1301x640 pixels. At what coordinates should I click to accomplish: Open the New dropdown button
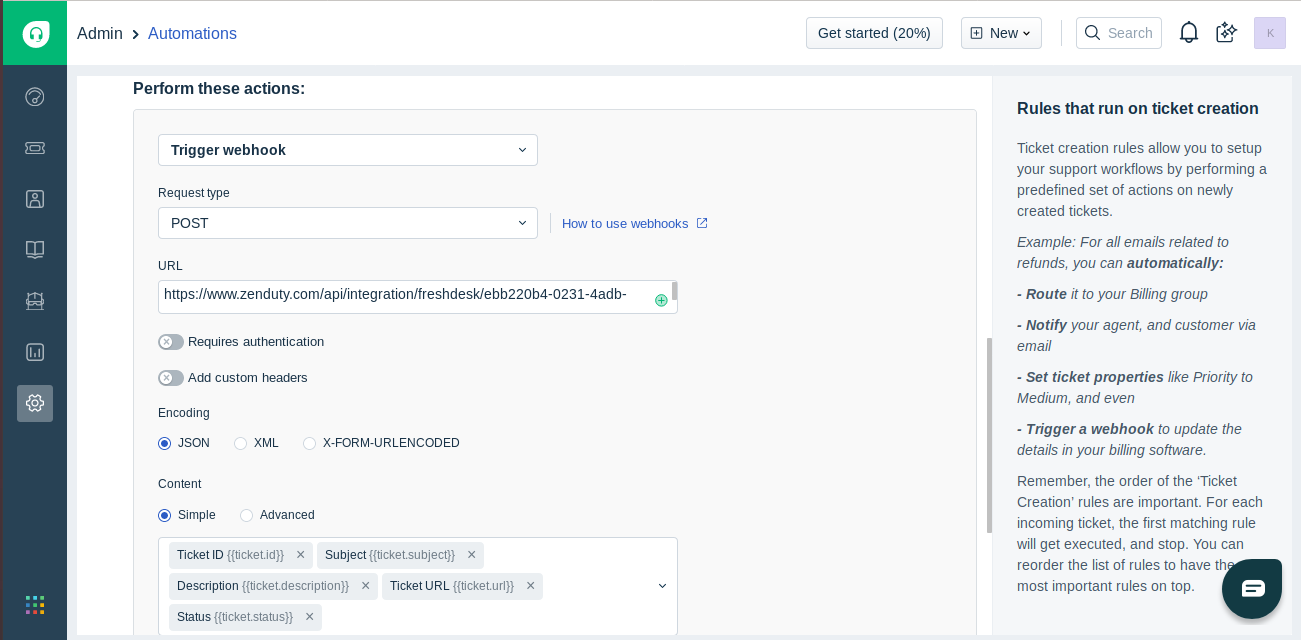pyautogui.click(x=1001, y=33)
